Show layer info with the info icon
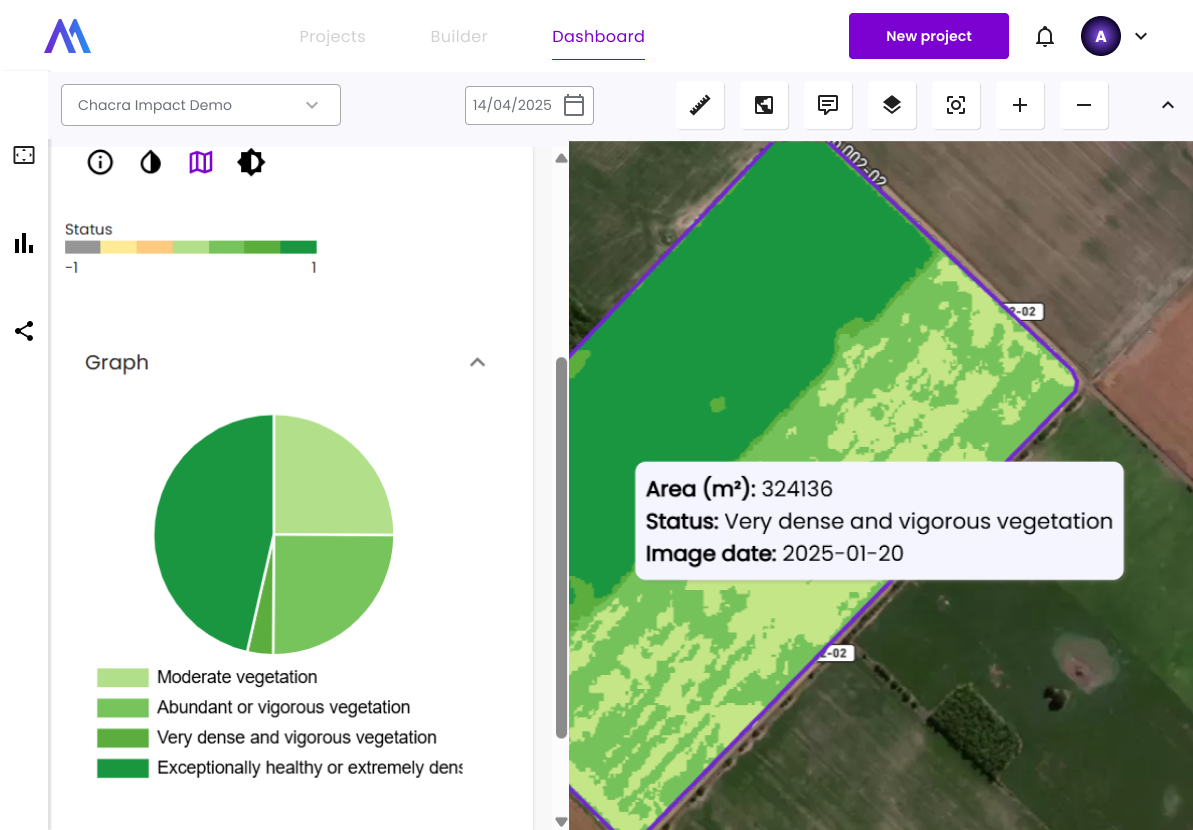Image resolution: width=1193 pixels, height=830 pixels. (x=100, y=162)
